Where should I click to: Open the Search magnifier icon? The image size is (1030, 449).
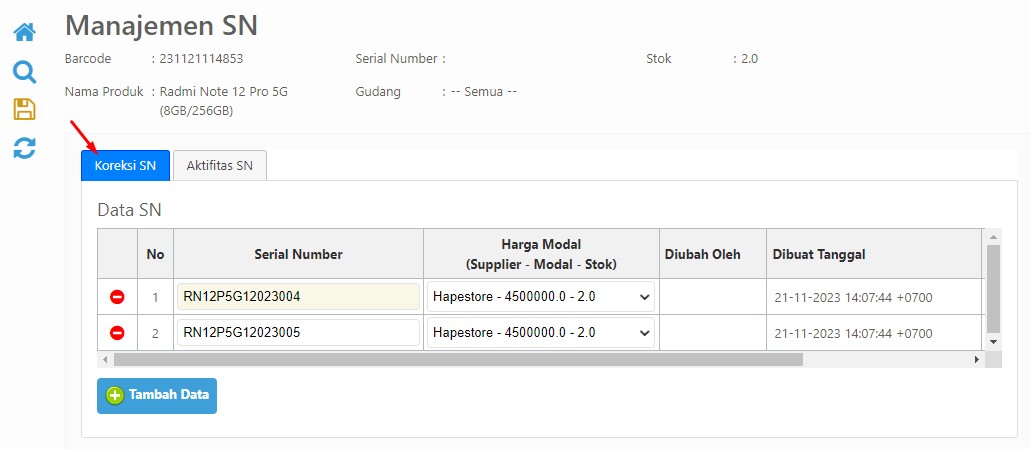[24, 72]
